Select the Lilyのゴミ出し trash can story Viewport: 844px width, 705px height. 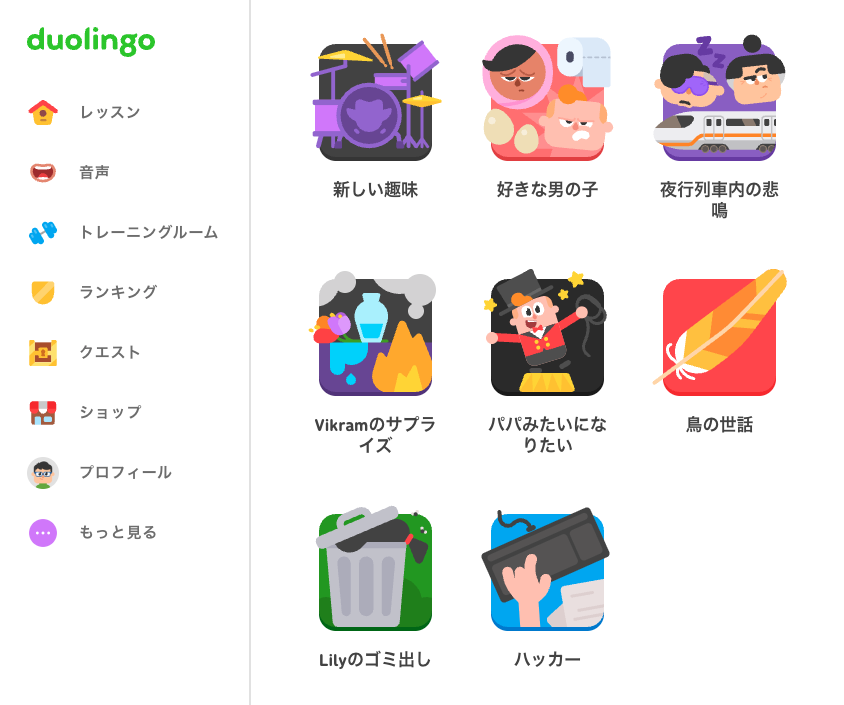(x=375, y=569)
